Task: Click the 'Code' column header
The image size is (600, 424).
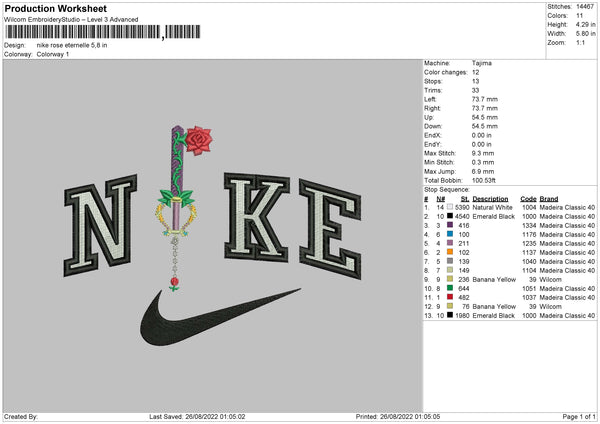Action: (x=528, y=199)
